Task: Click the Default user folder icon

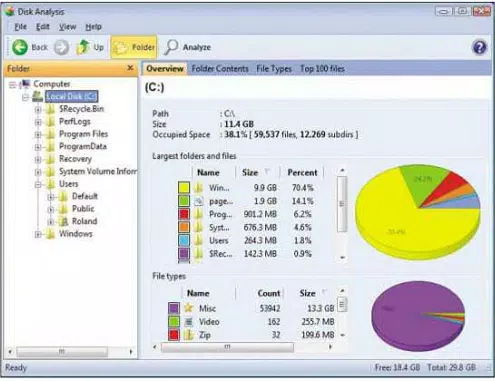Action: coord(63,196)
